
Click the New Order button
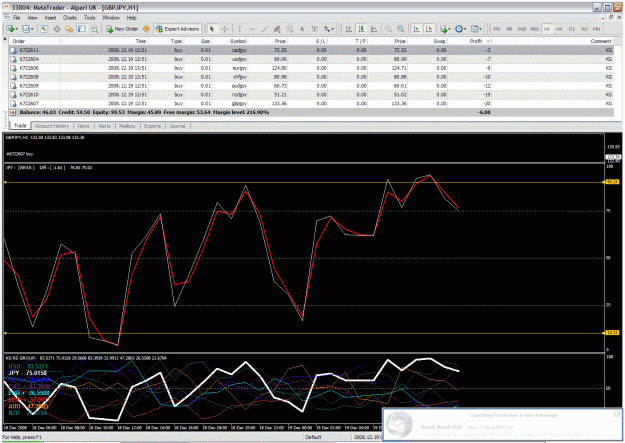tap(122, 29)
